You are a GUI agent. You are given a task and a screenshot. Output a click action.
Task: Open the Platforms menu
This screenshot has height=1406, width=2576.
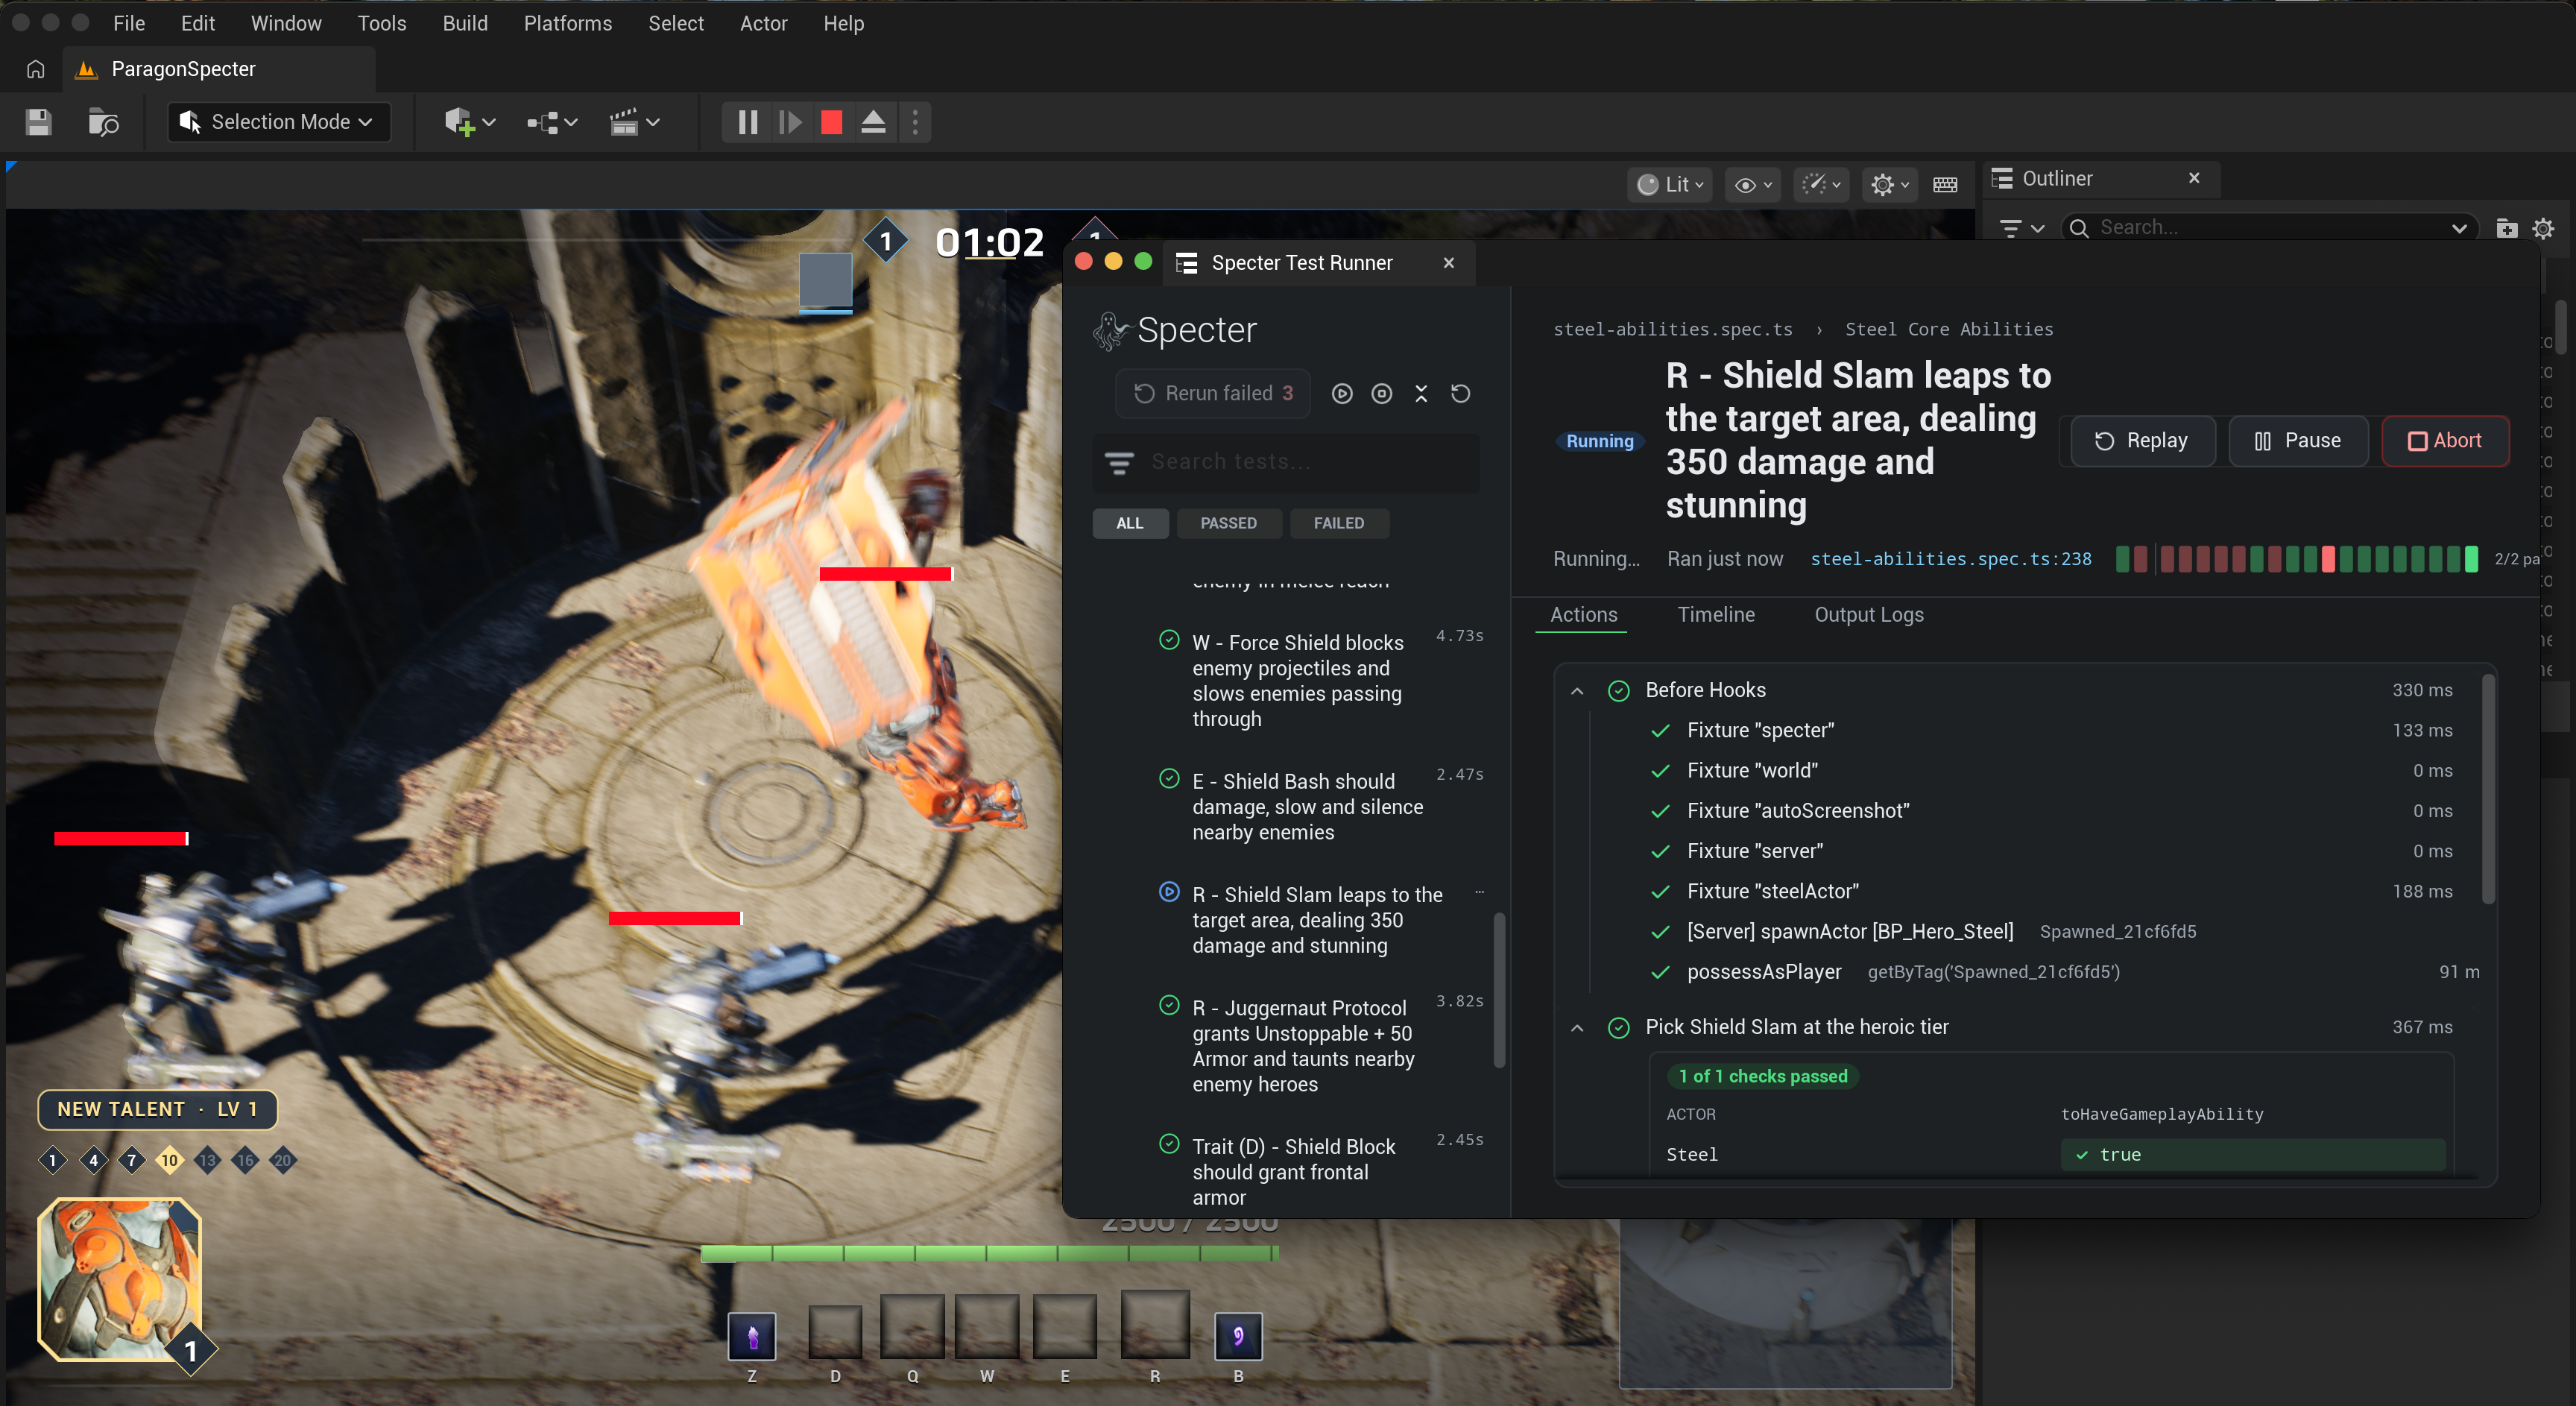(x=567, y=23)
